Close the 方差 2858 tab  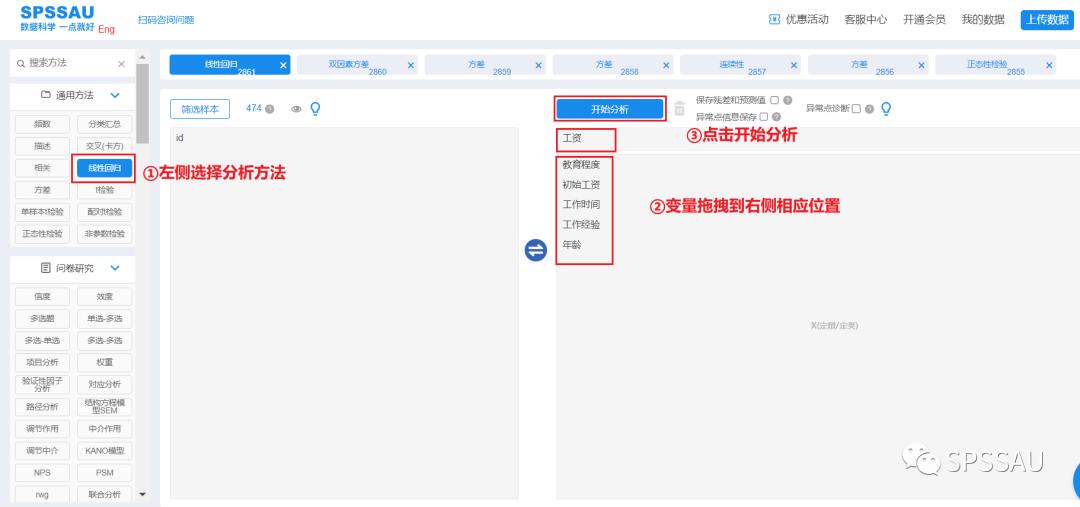[x=666, y=65]
